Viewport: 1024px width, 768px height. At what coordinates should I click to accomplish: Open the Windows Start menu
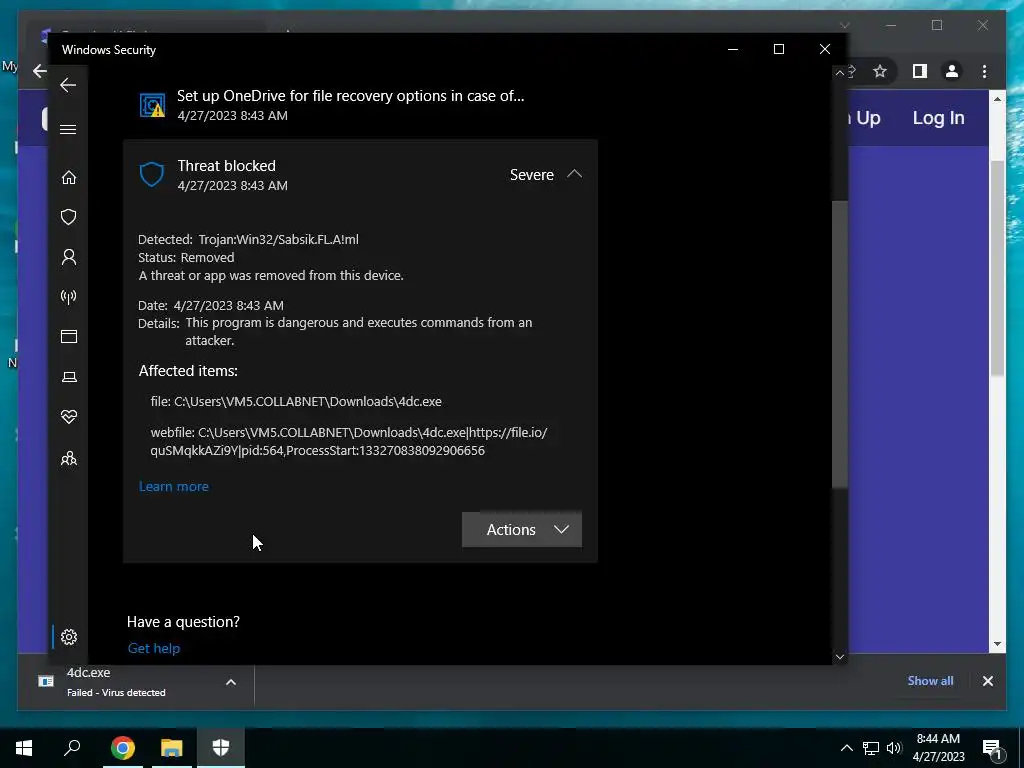click(x=24, y=748)
